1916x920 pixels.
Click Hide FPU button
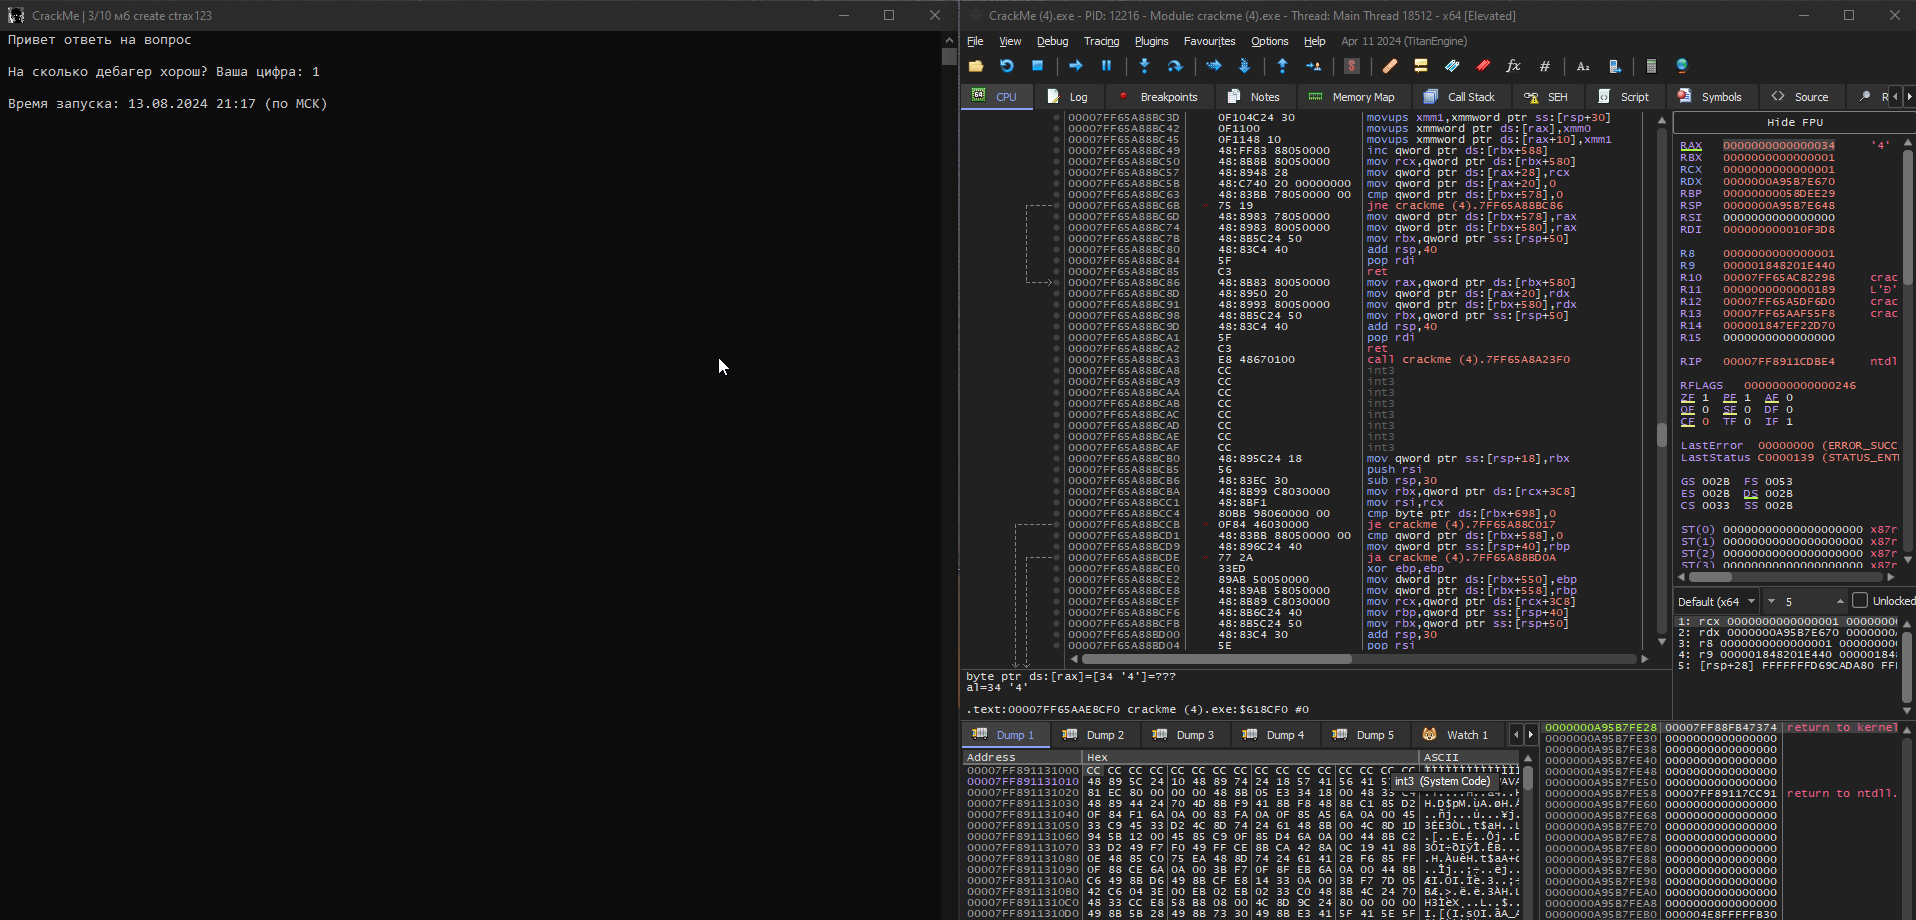tap(1794, 122)
